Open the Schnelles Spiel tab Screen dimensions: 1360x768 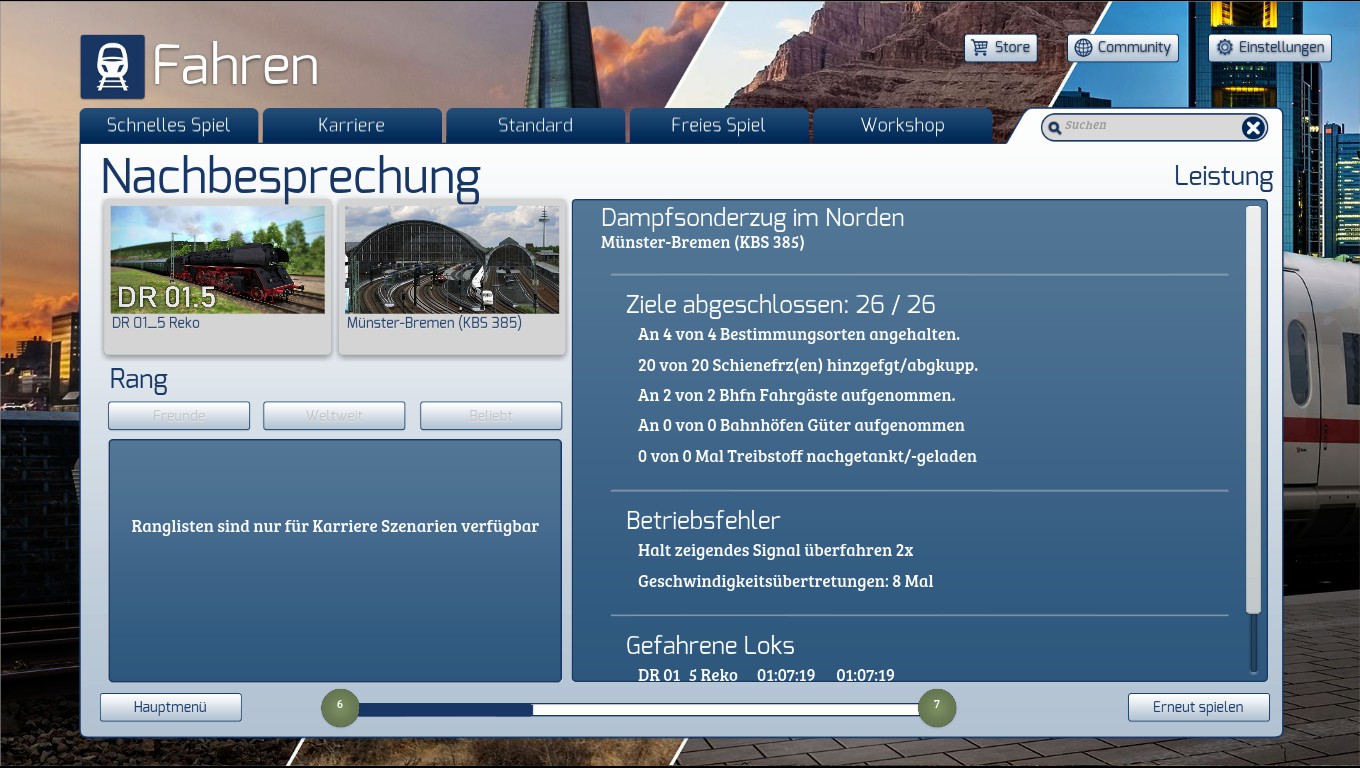[168, 125]
